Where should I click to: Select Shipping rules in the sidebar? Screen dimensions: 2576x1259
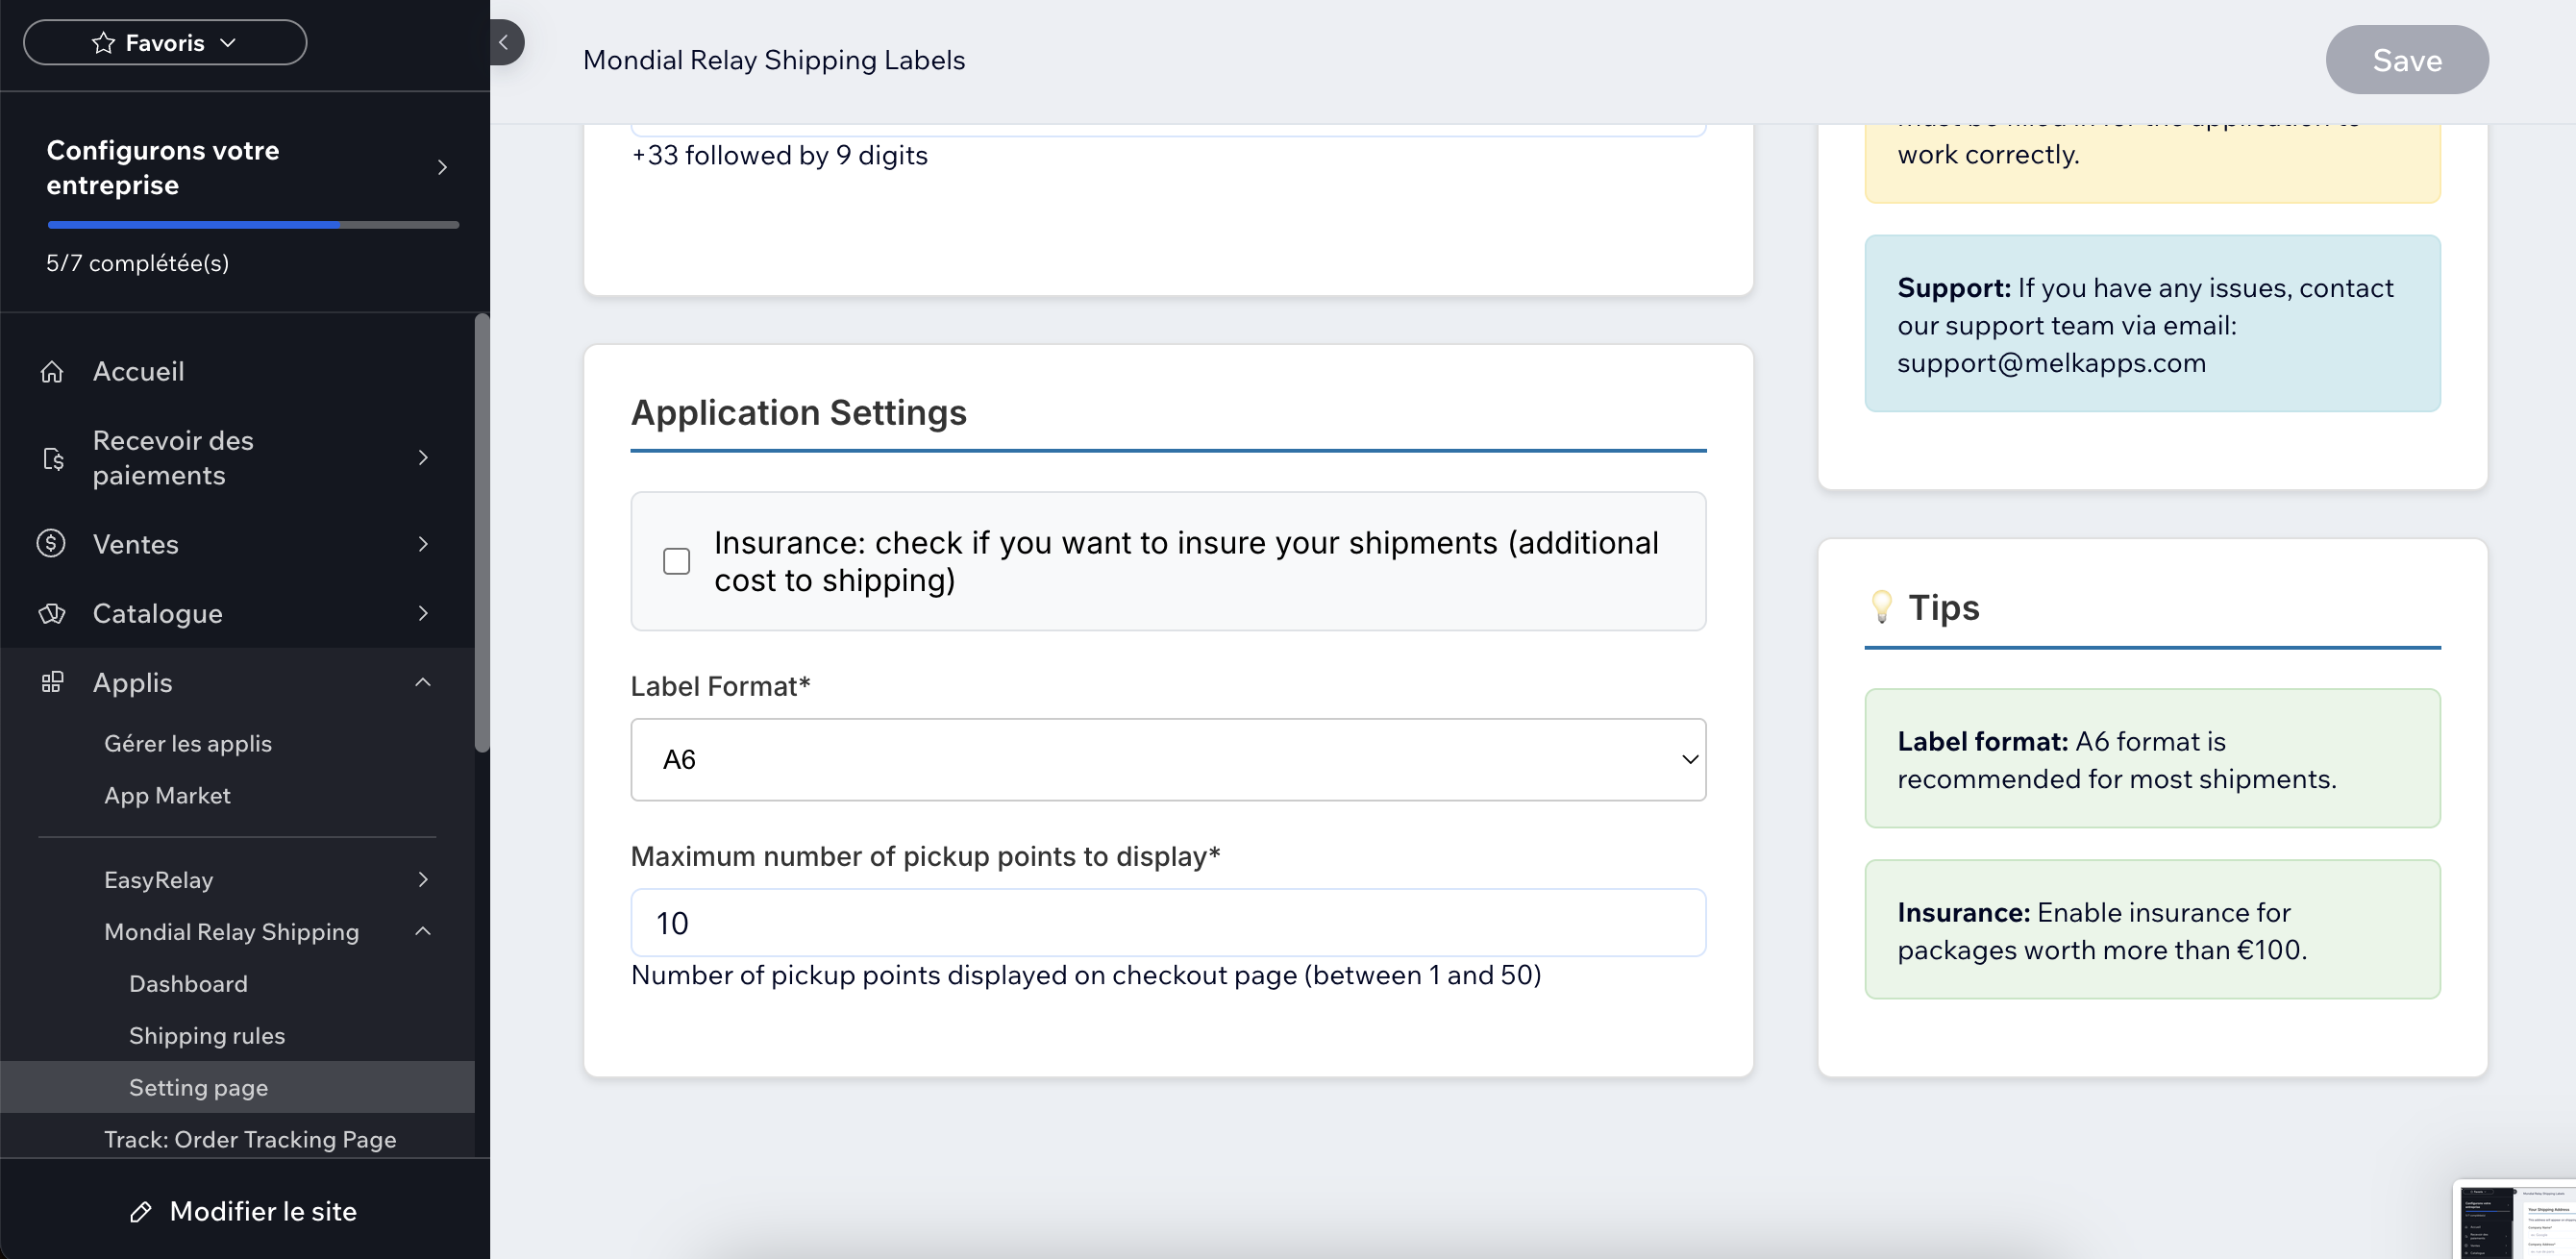(207, 1035)
